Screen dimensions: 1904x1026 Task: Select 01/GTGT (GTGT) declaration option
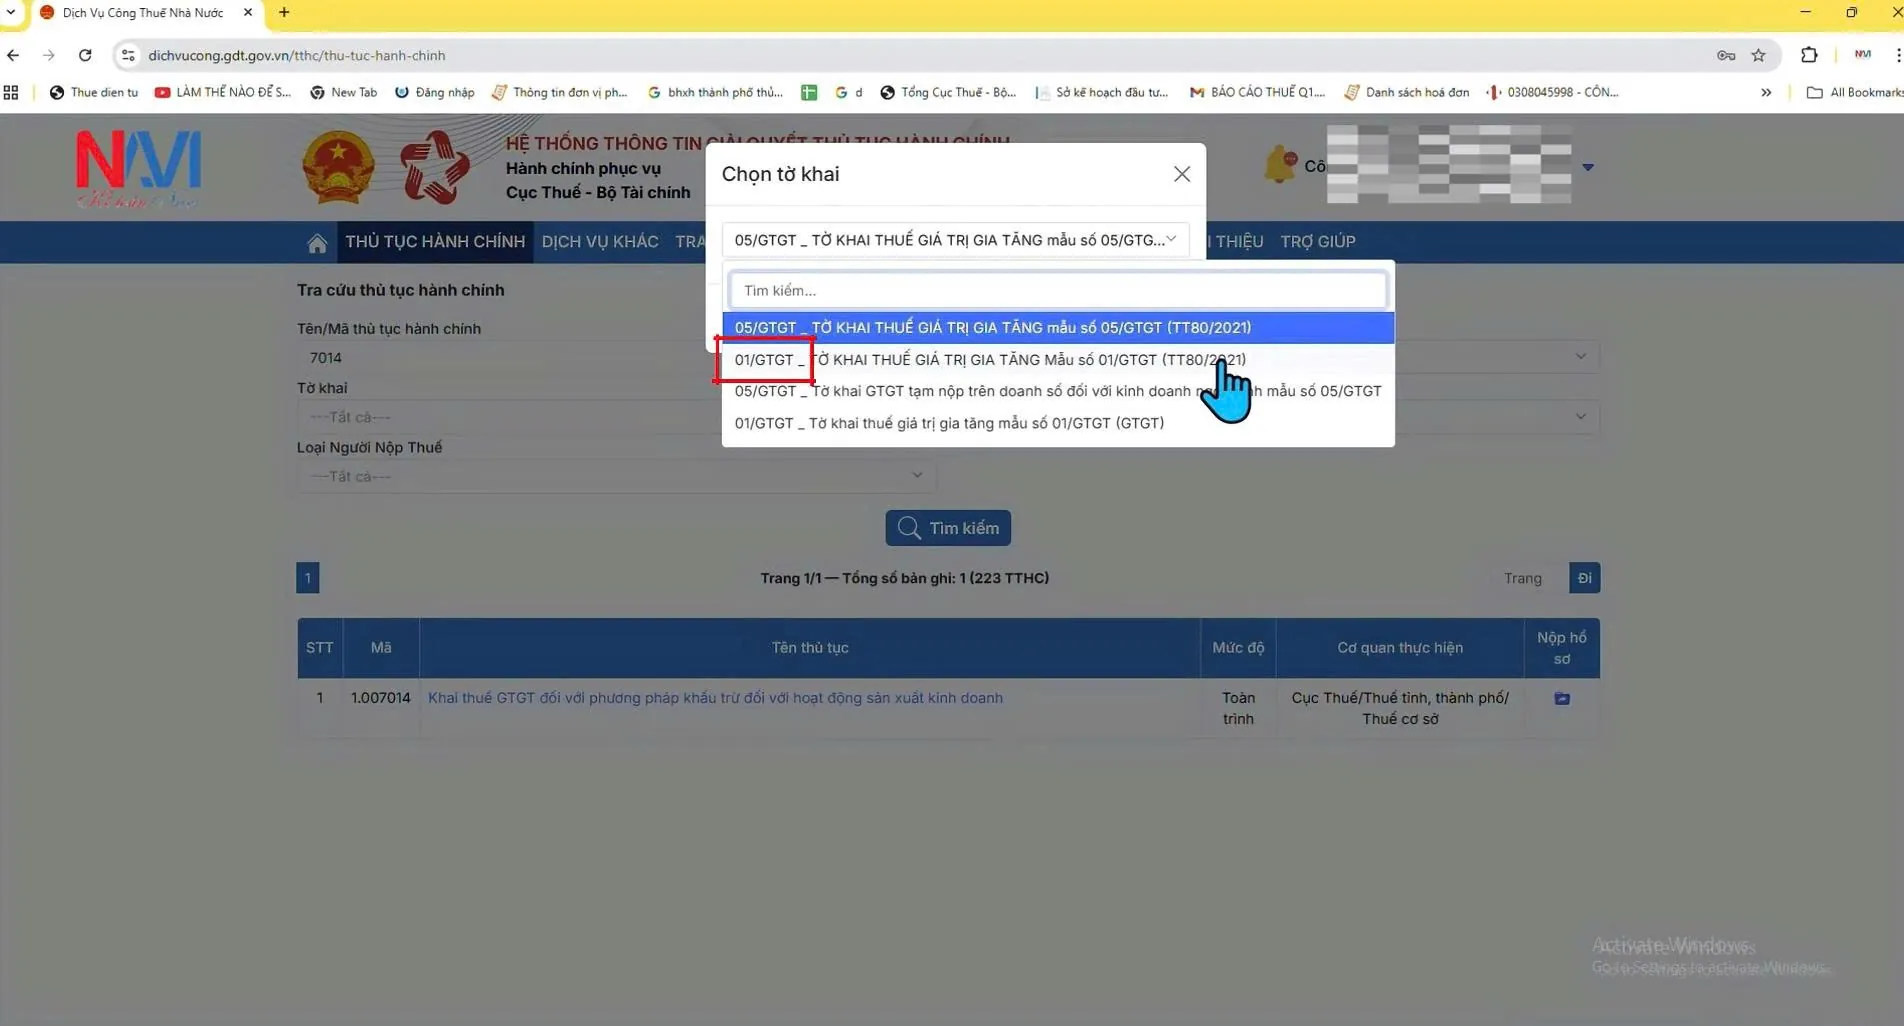(949, 423)
